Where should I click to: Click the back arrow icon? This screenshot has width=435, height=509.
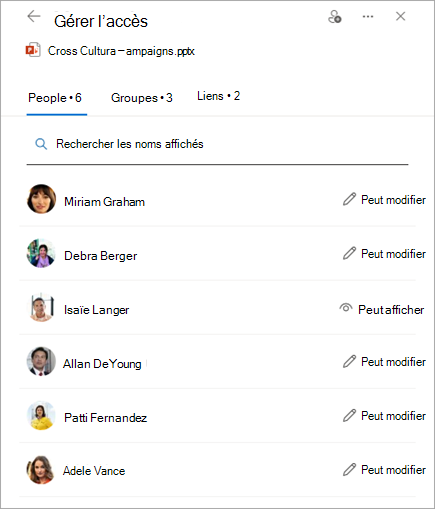[x=34, y=16]
